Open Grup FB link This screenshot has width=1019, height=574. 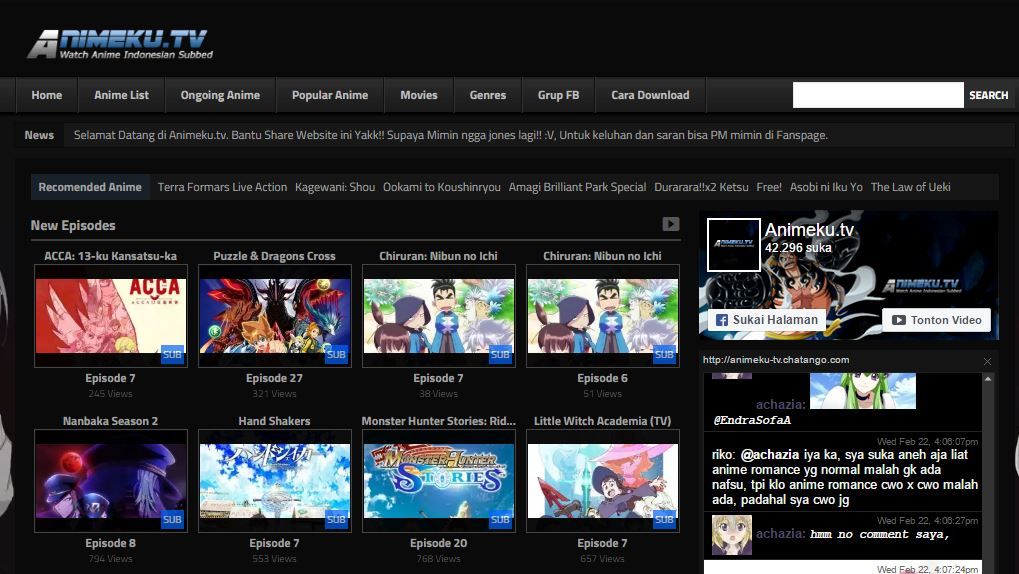tap(558, 95)
